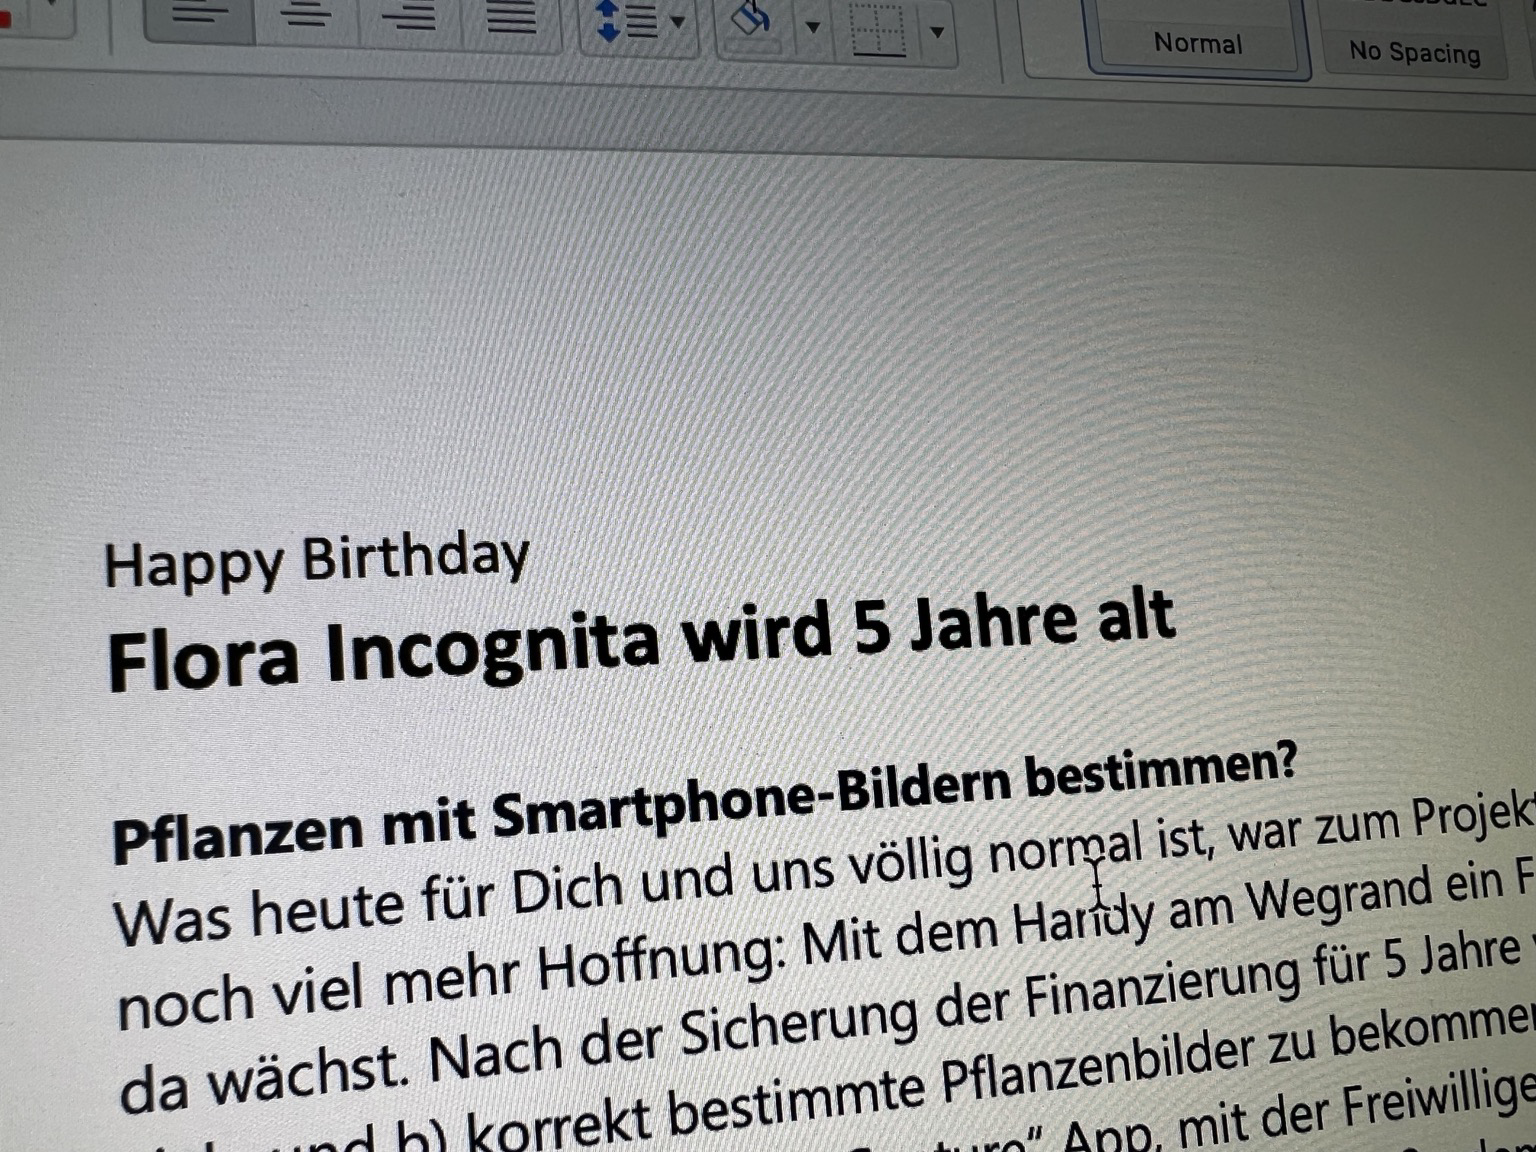Apply the Normal style
Viewport: 1536px width, 1152px height.
tap(1197, 44)
